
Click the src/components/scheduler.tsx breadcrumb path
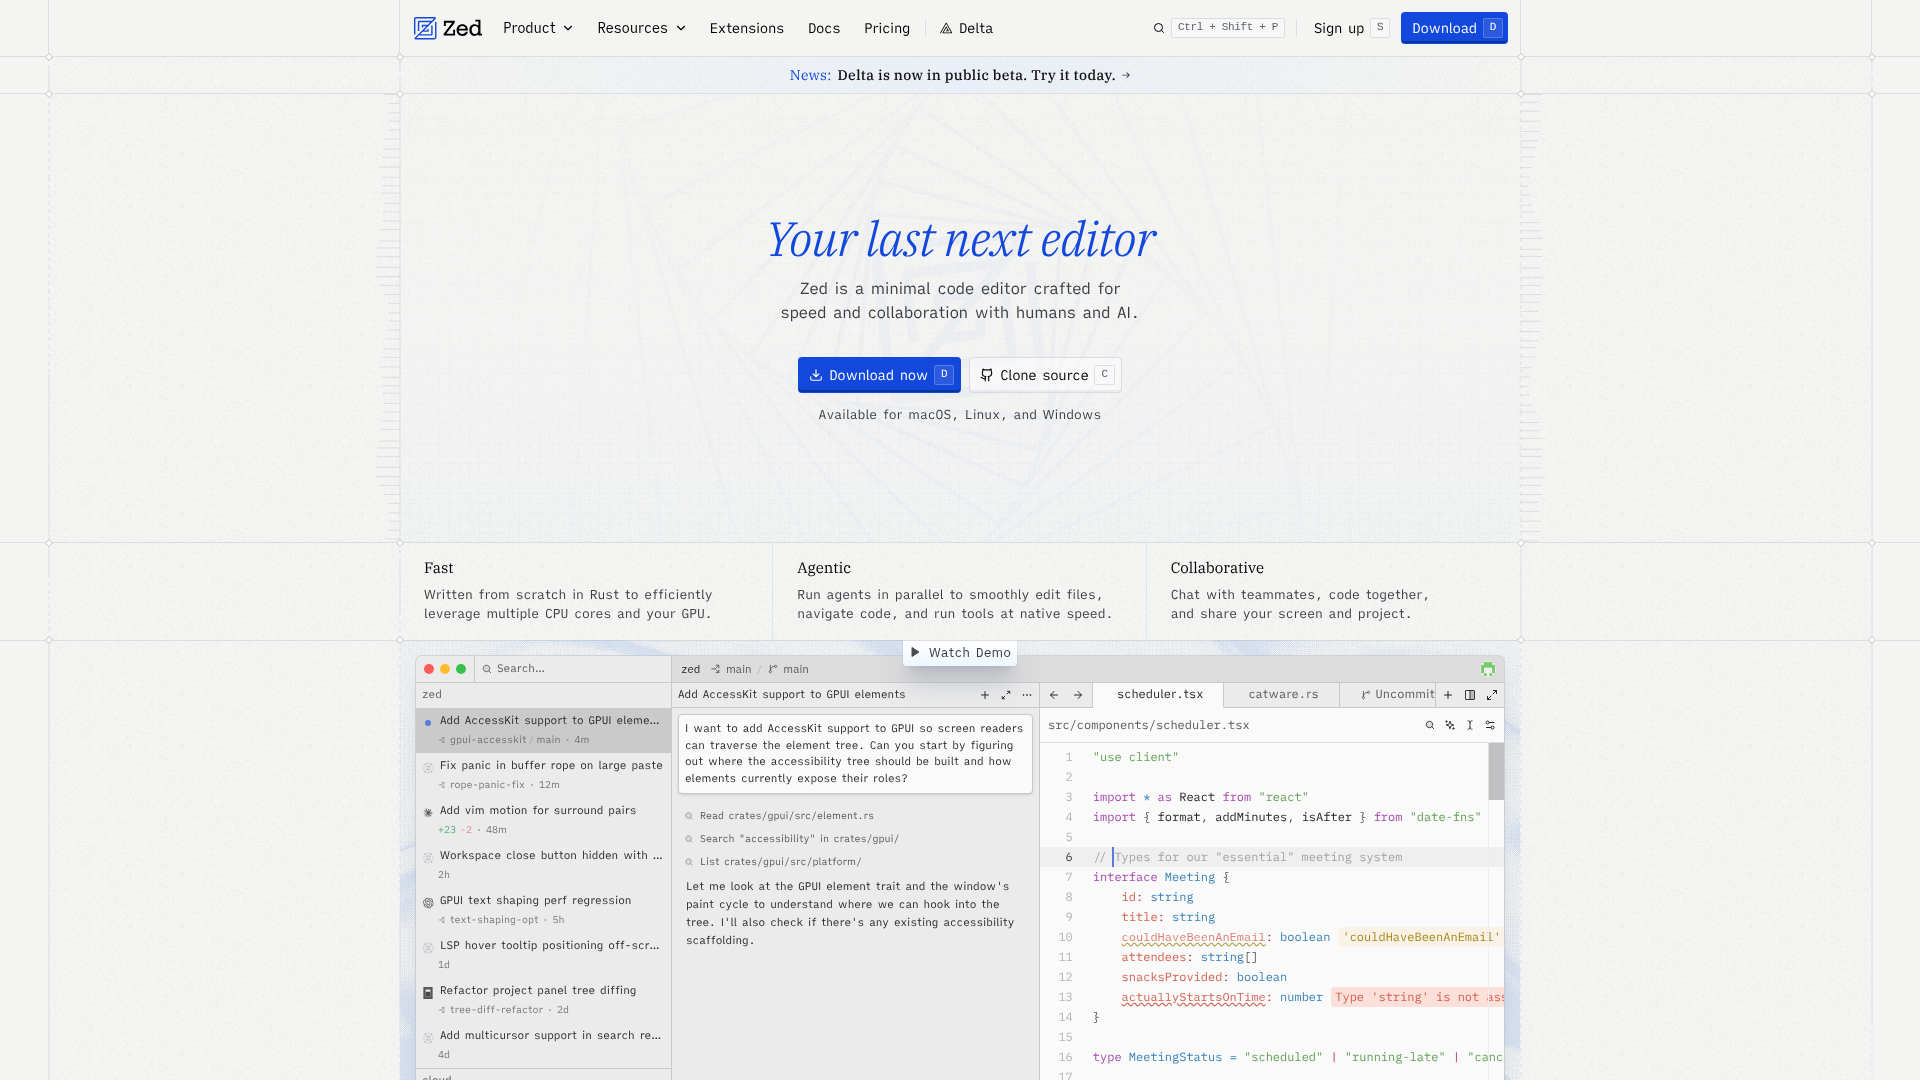tap(1148, 725)
